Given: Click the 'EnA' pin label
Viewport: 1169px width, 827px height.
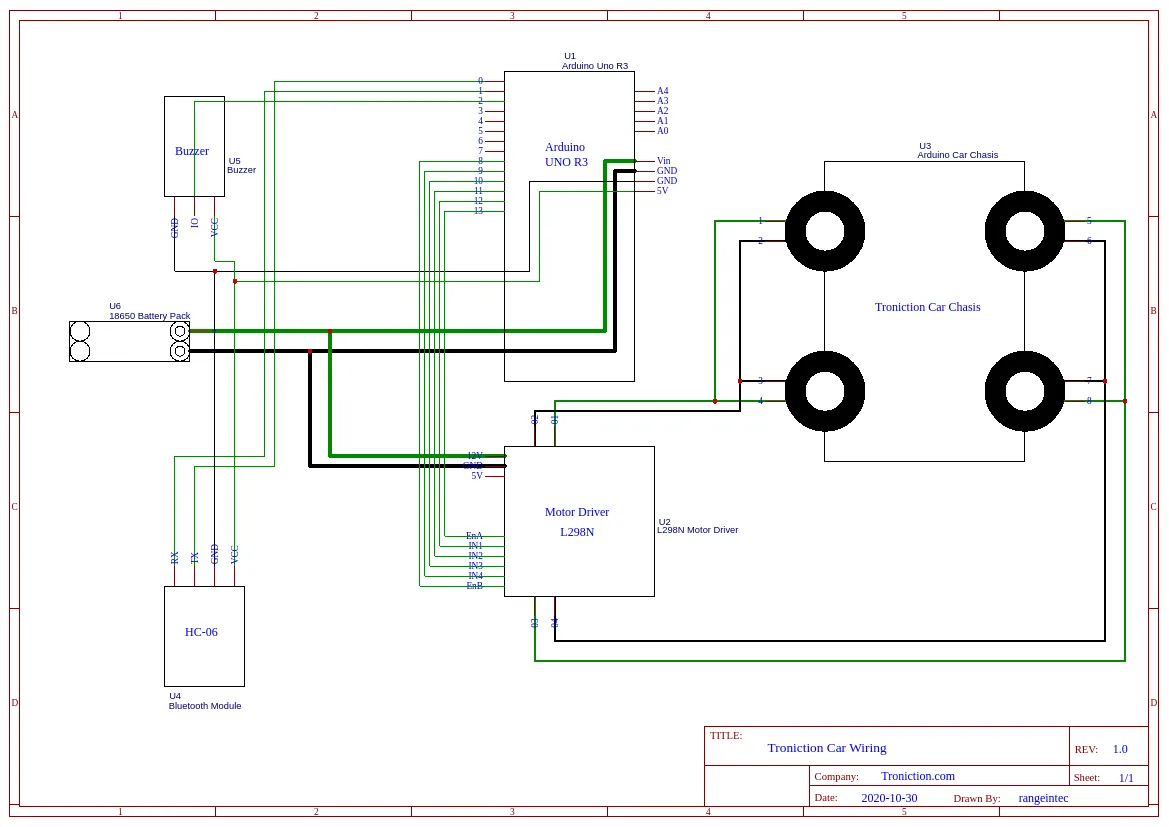Looking at the screenshot, I should click(474, 536).
